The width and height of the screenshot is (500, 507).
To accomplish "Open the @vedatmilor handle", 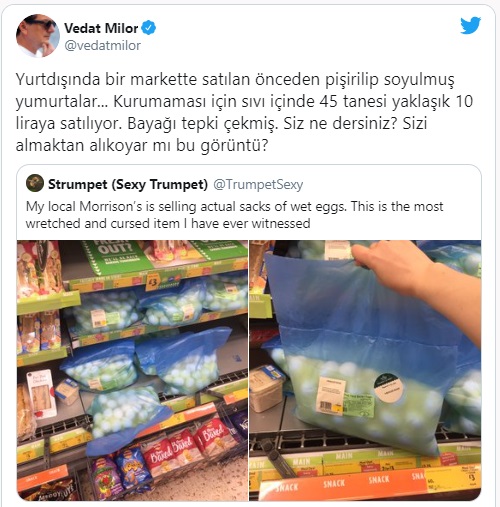I will (x=102, y=45).
